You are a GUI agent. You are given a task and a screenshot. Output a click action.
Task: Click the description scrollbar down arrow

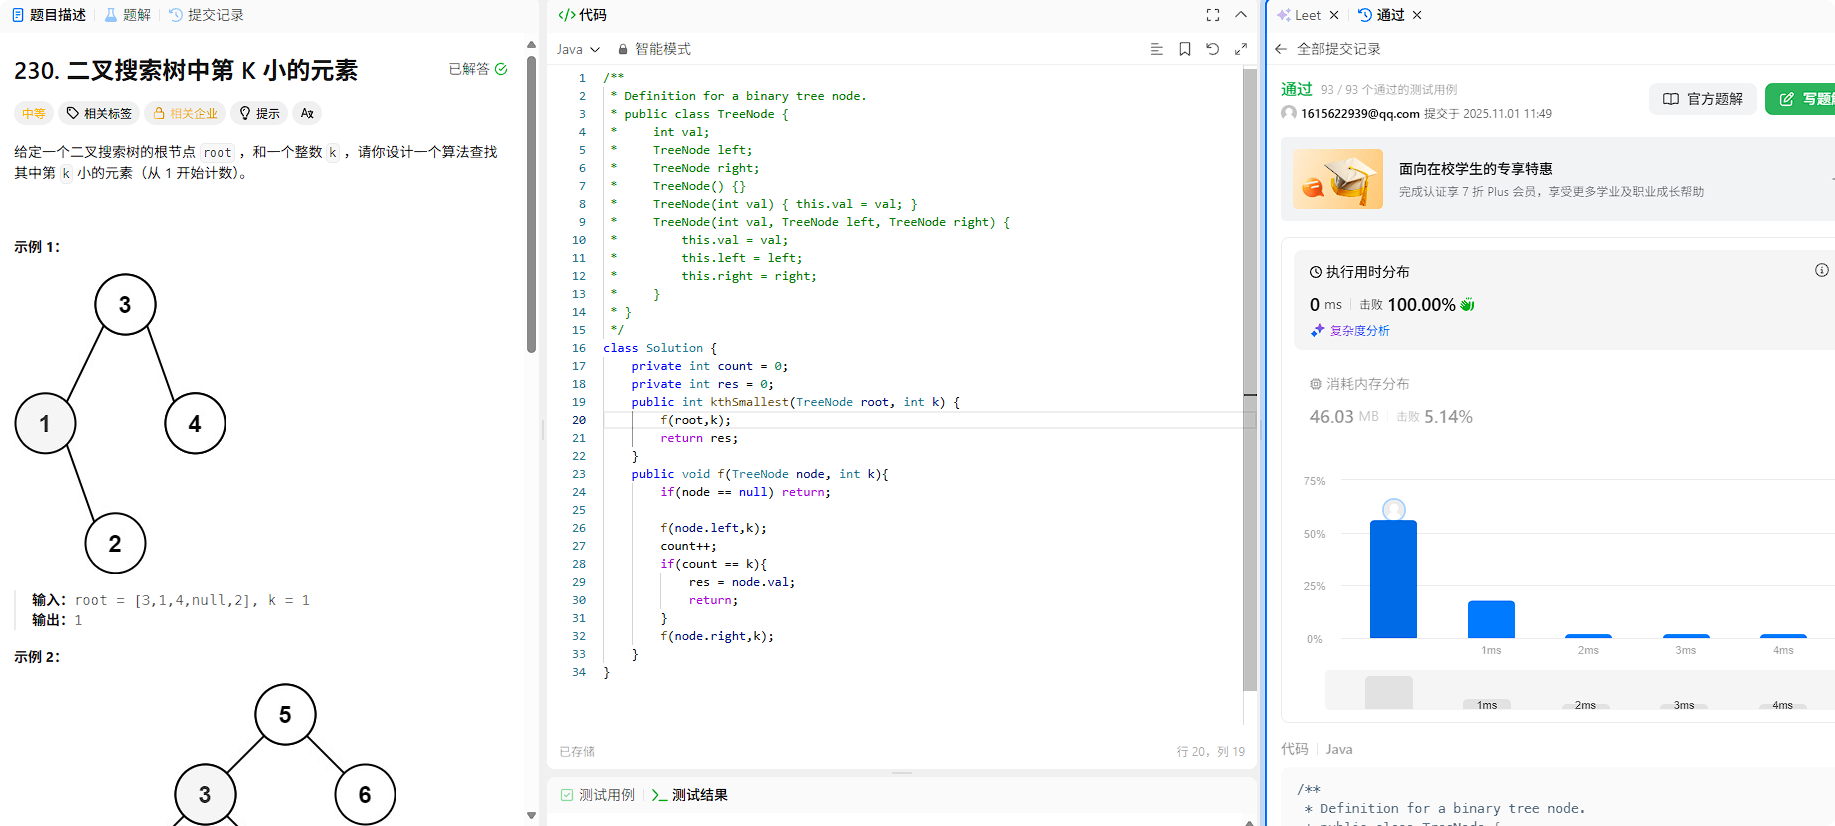[531, 815]
